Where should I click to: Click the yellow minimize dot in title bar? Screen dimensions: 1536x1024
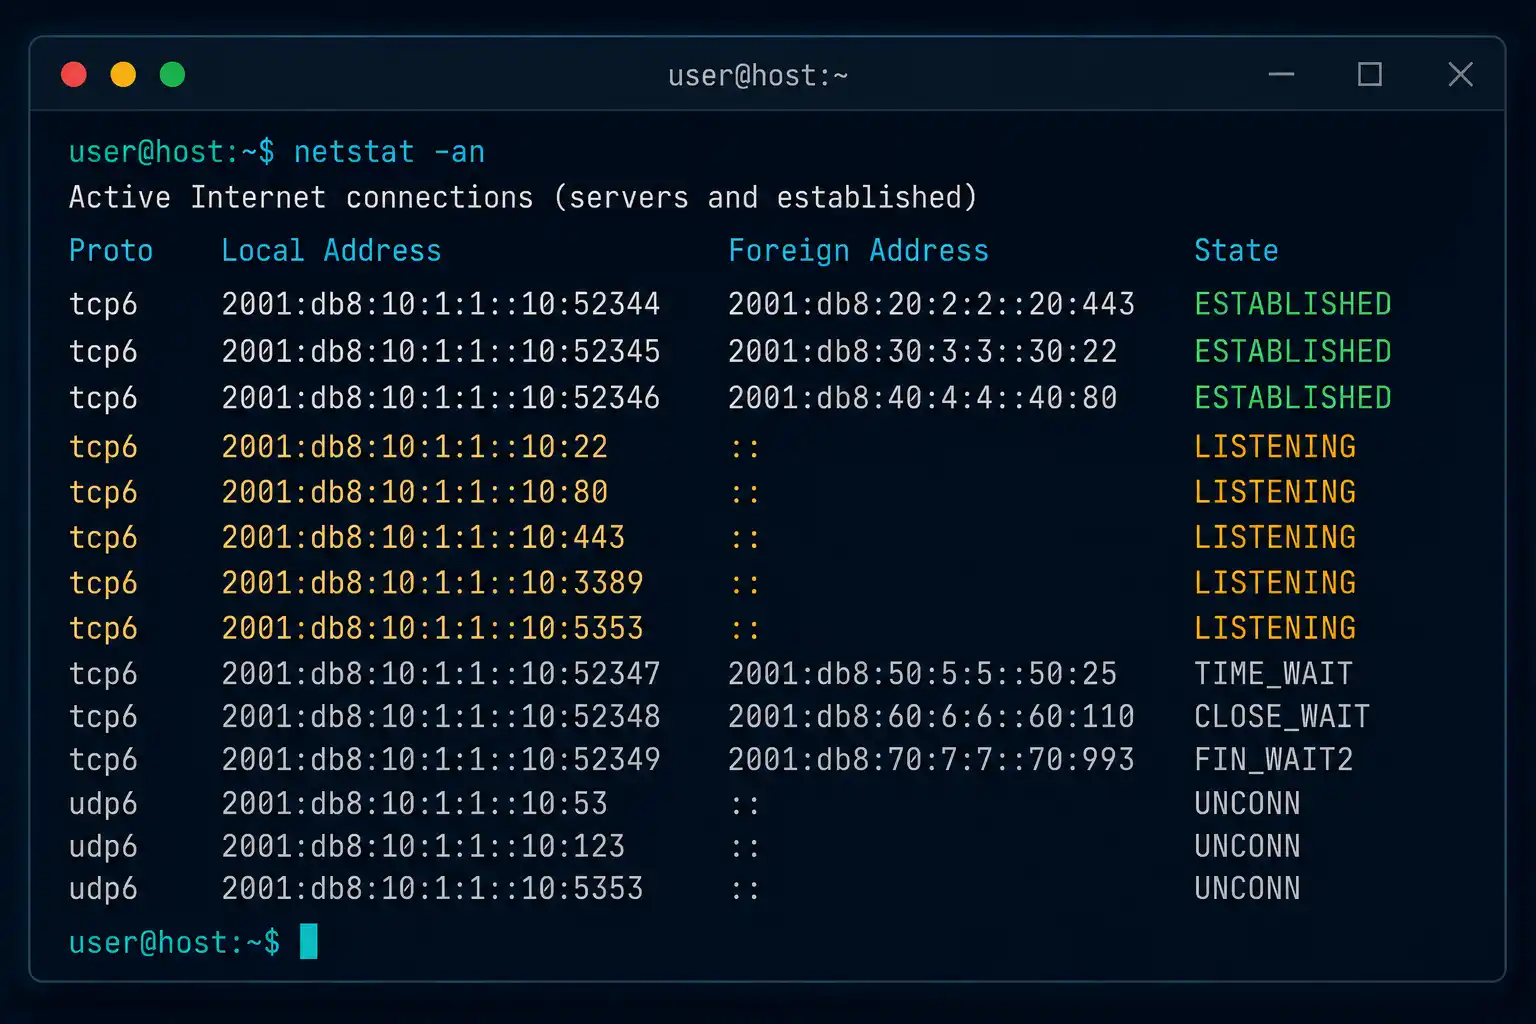(123, 75)
